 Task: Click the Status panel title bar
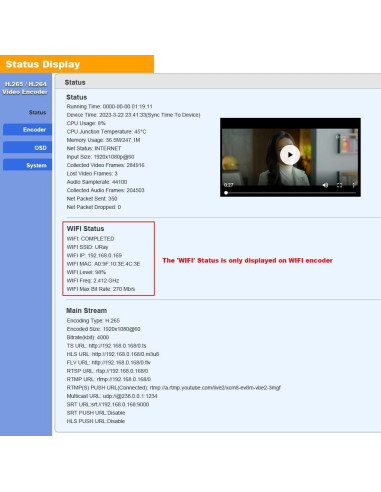pos(218,82)
